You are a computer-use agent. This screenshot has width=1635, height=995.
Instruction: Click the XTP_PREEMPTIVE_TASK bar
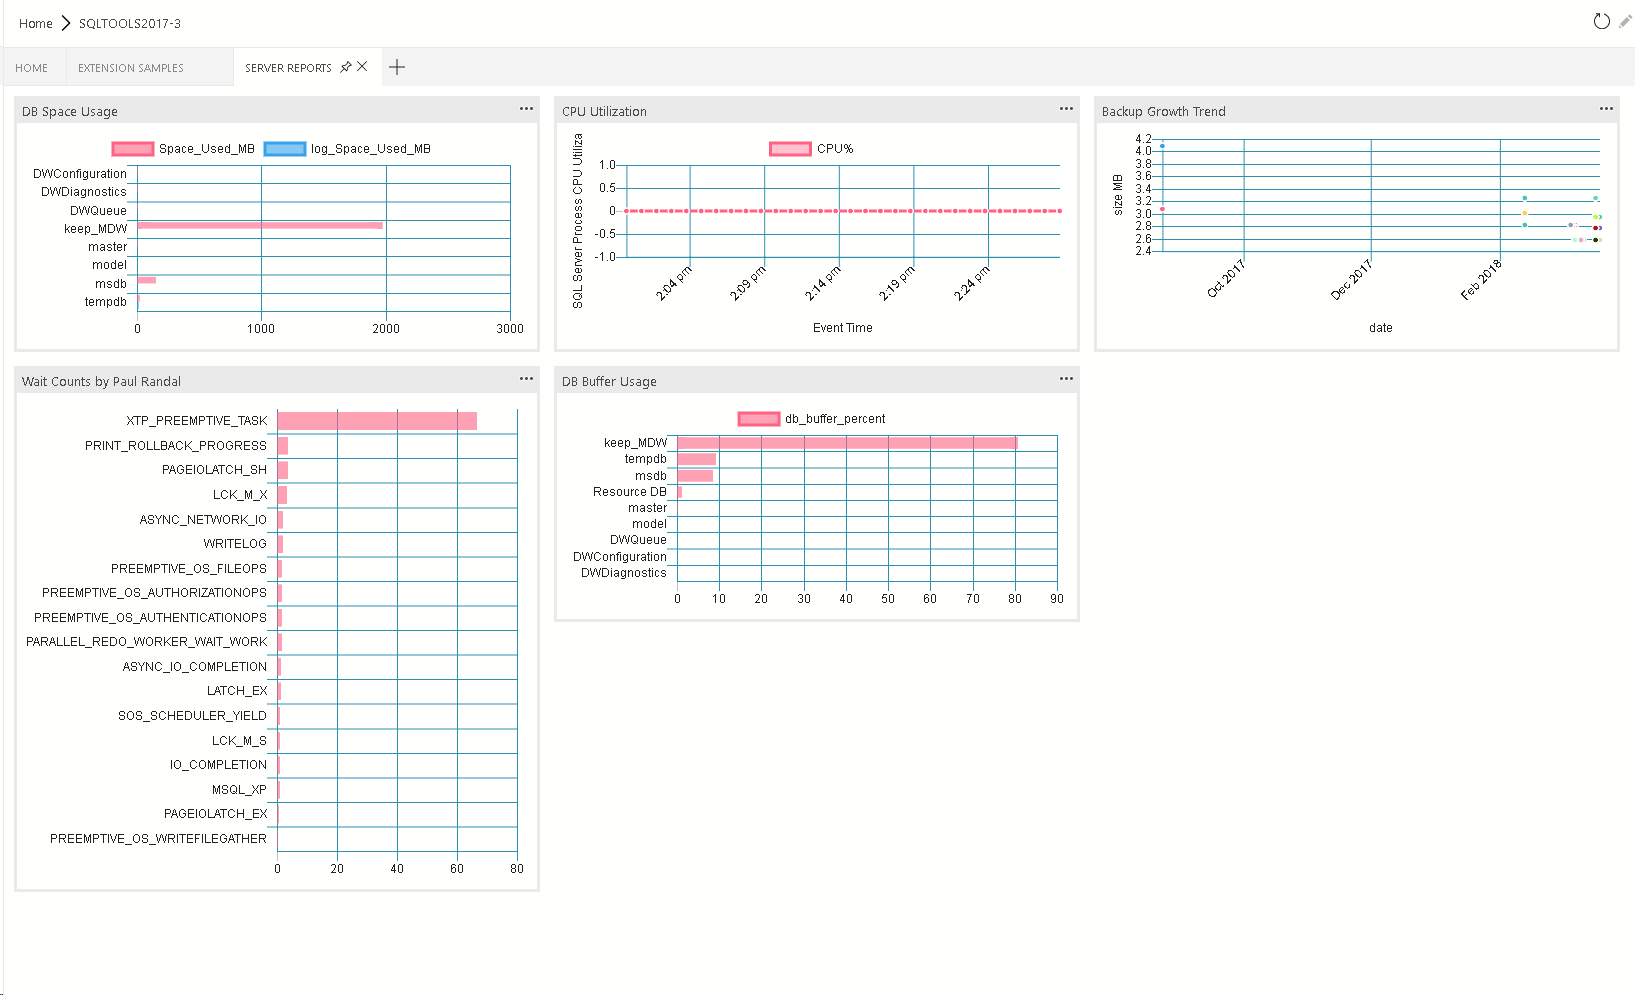(x=376, y=421)
